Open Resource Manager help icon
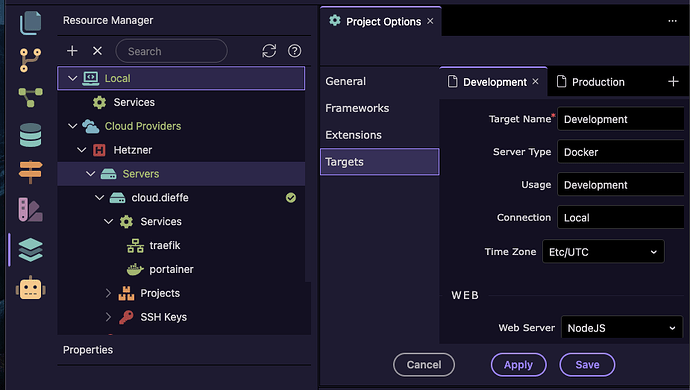 coord(294,51)
